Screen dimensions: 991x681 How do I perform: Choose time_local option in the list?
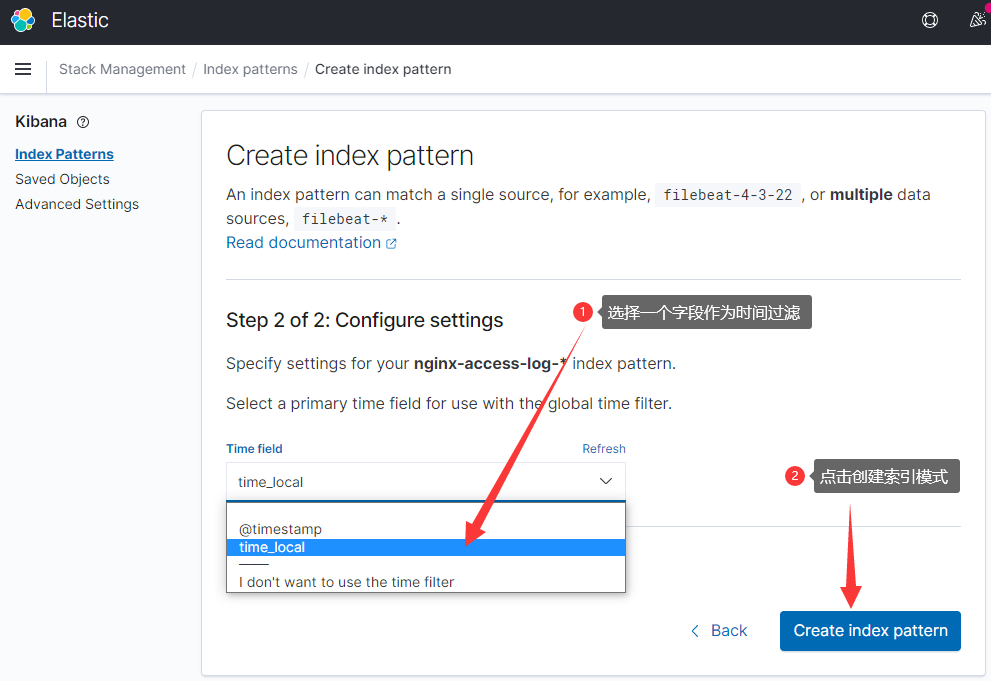(x=272, y=547)
